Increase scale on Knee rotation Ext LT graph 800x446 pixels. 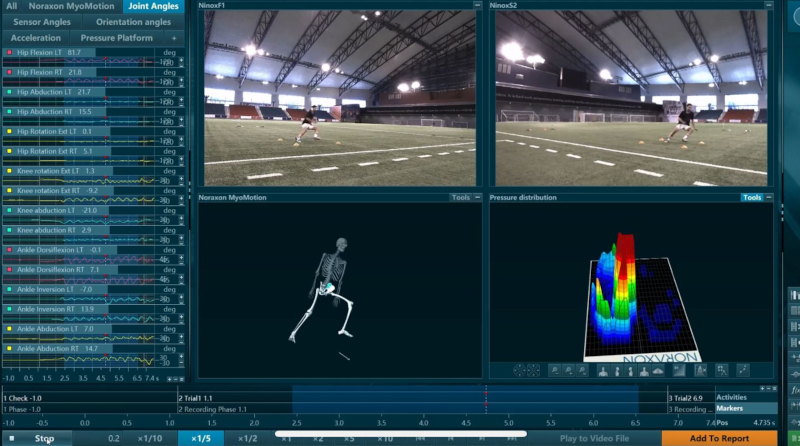(181, 178)
